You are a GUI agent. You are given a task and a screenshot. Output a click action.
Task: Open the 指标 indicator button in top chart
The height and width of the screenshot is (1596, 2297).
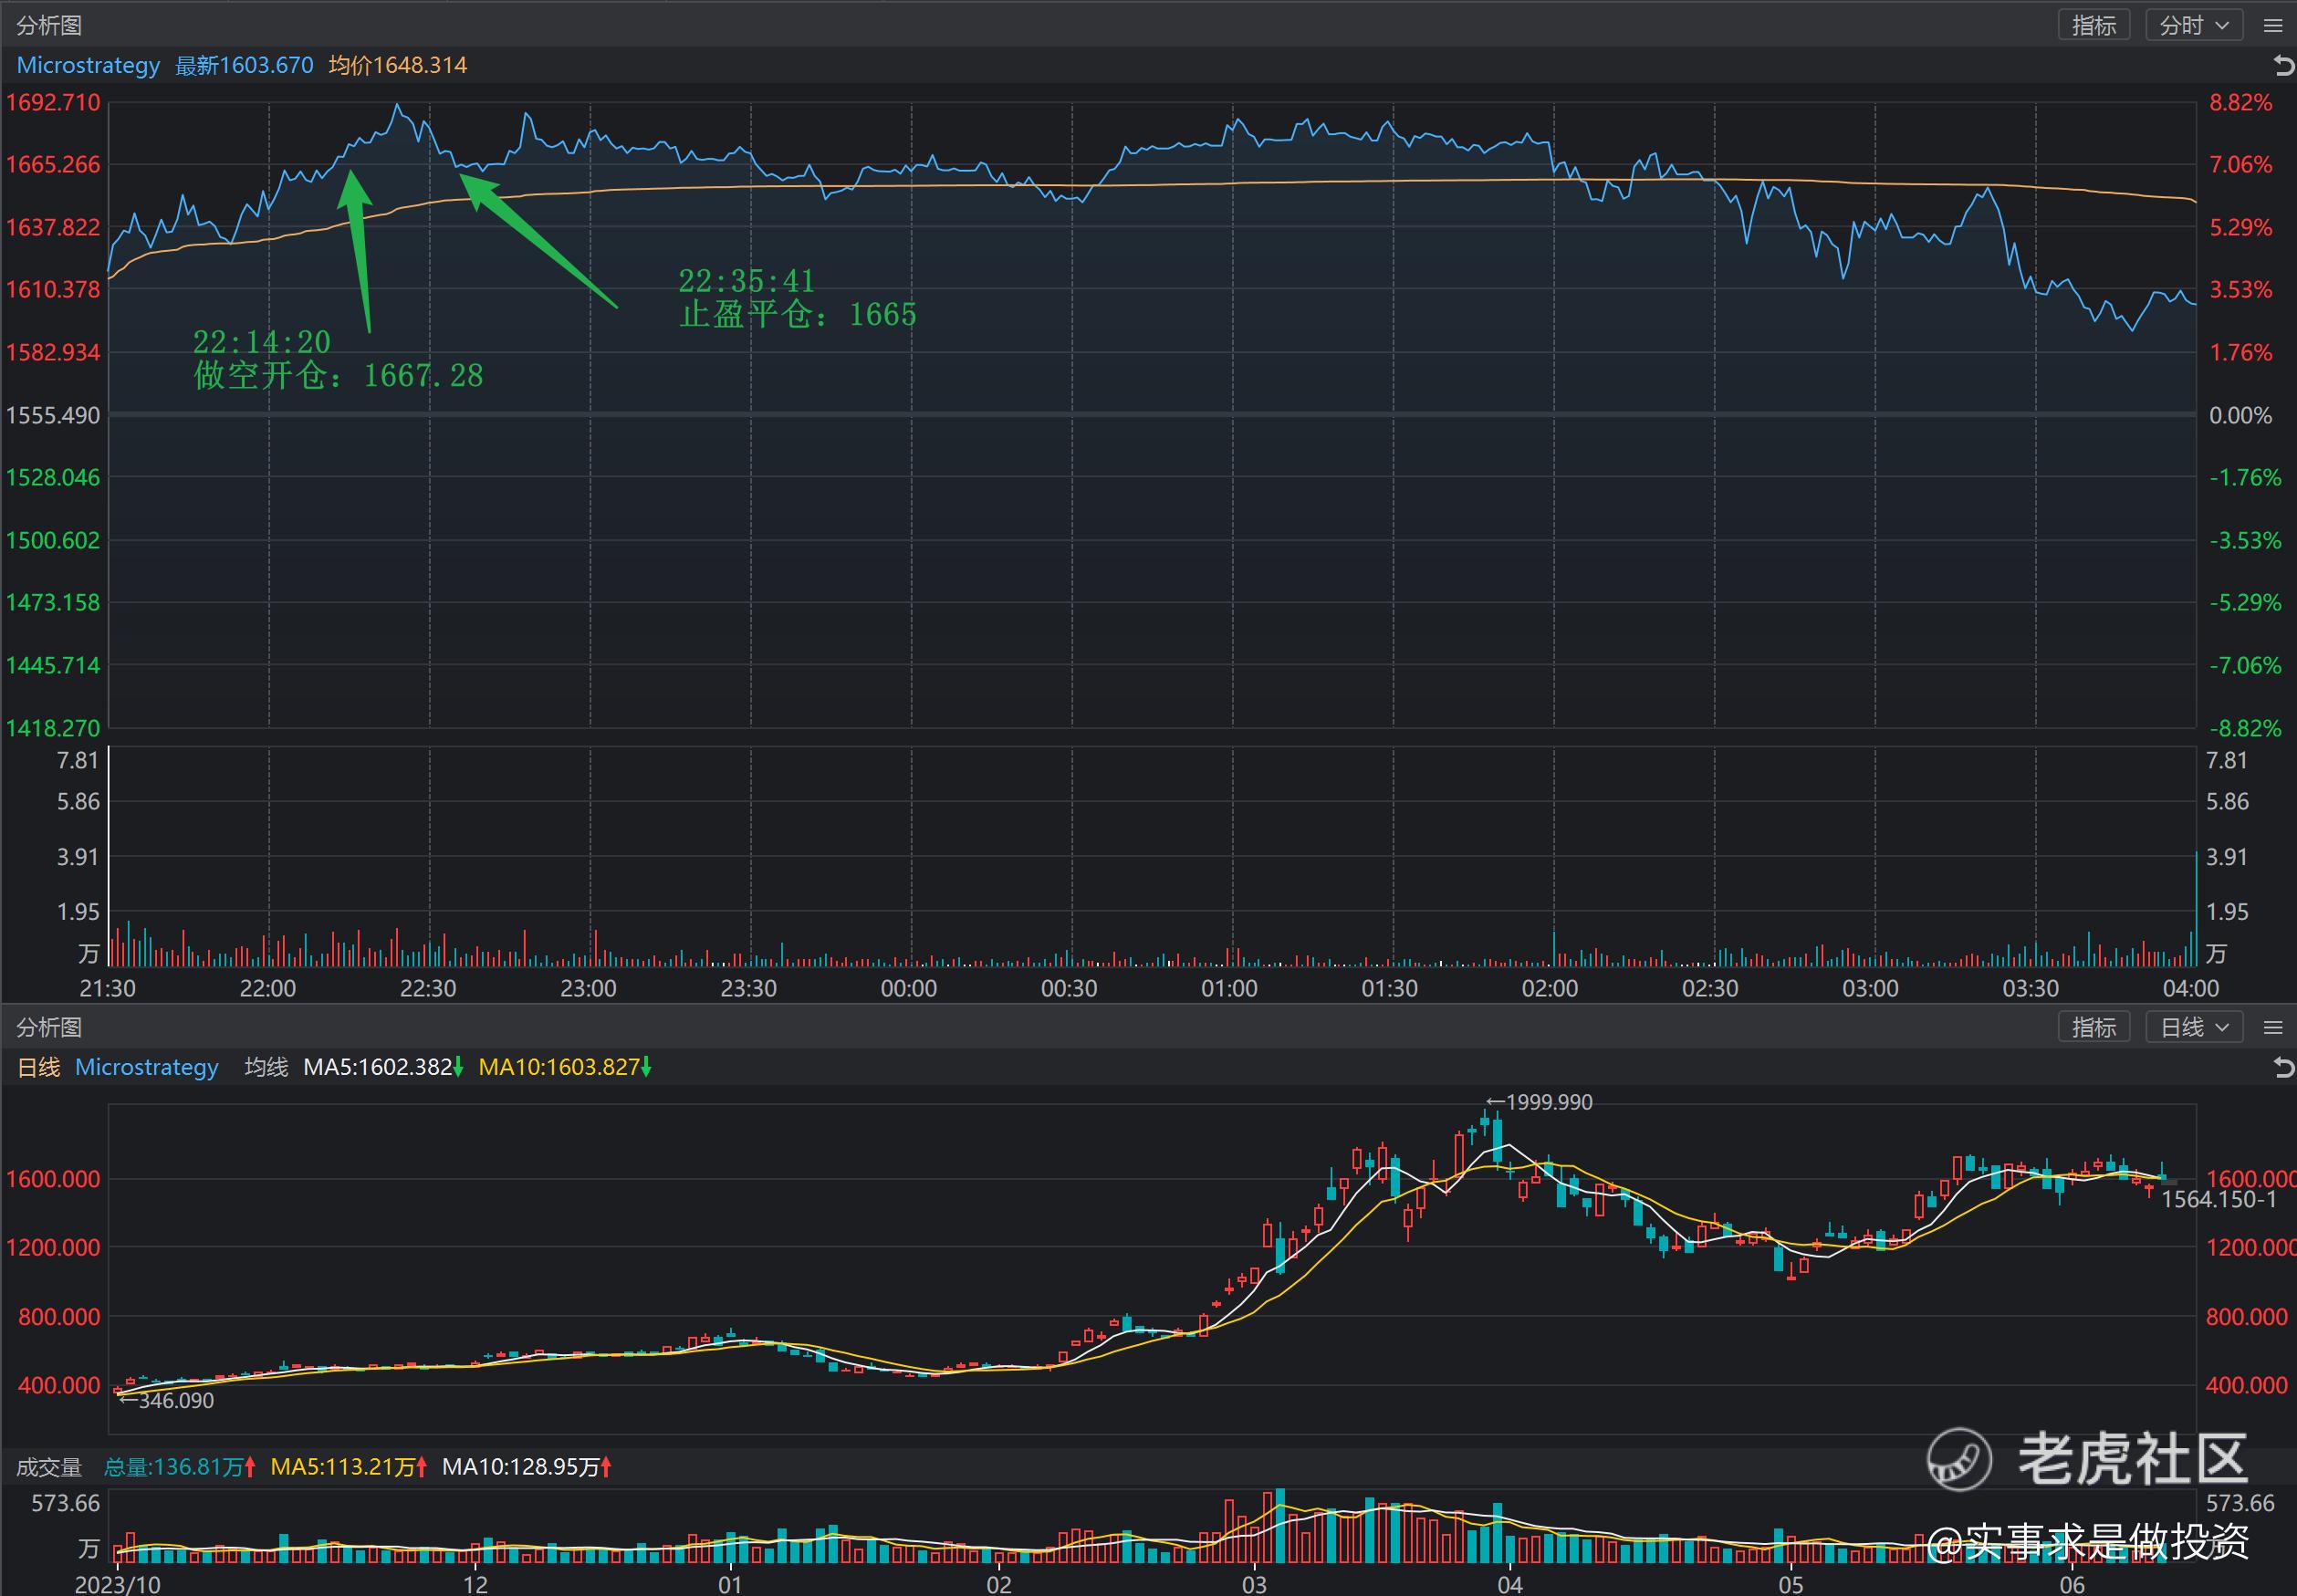coord(2093,25)
